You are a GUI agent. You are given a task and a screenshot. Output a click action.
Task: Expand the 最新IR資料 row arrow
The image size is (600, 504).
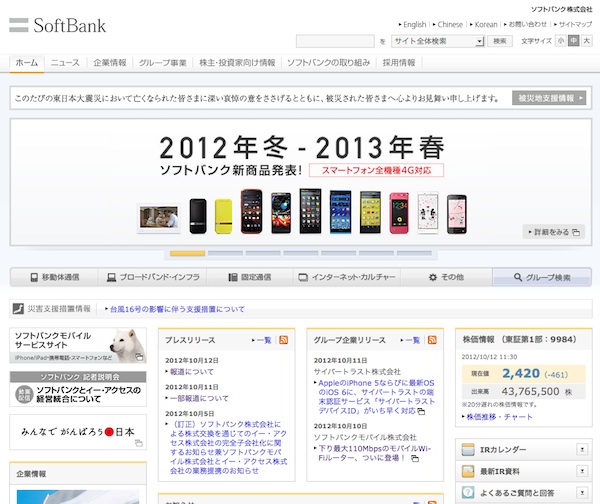tap(582, 471)
